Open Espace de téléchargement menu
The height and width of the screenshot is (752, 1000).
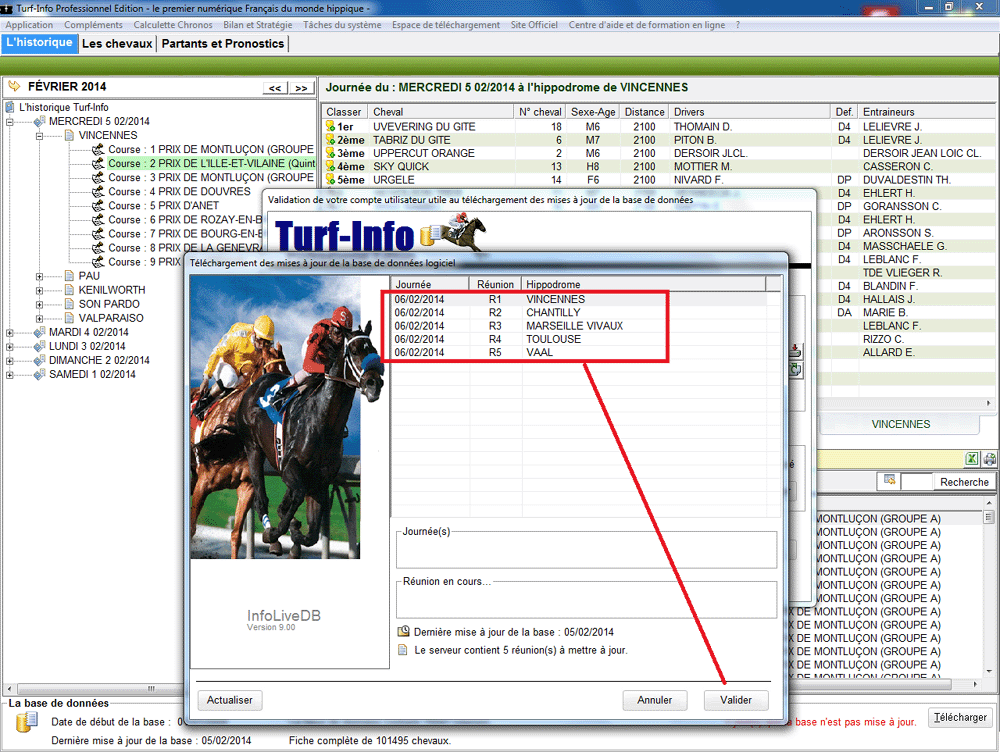coord(446,25)
